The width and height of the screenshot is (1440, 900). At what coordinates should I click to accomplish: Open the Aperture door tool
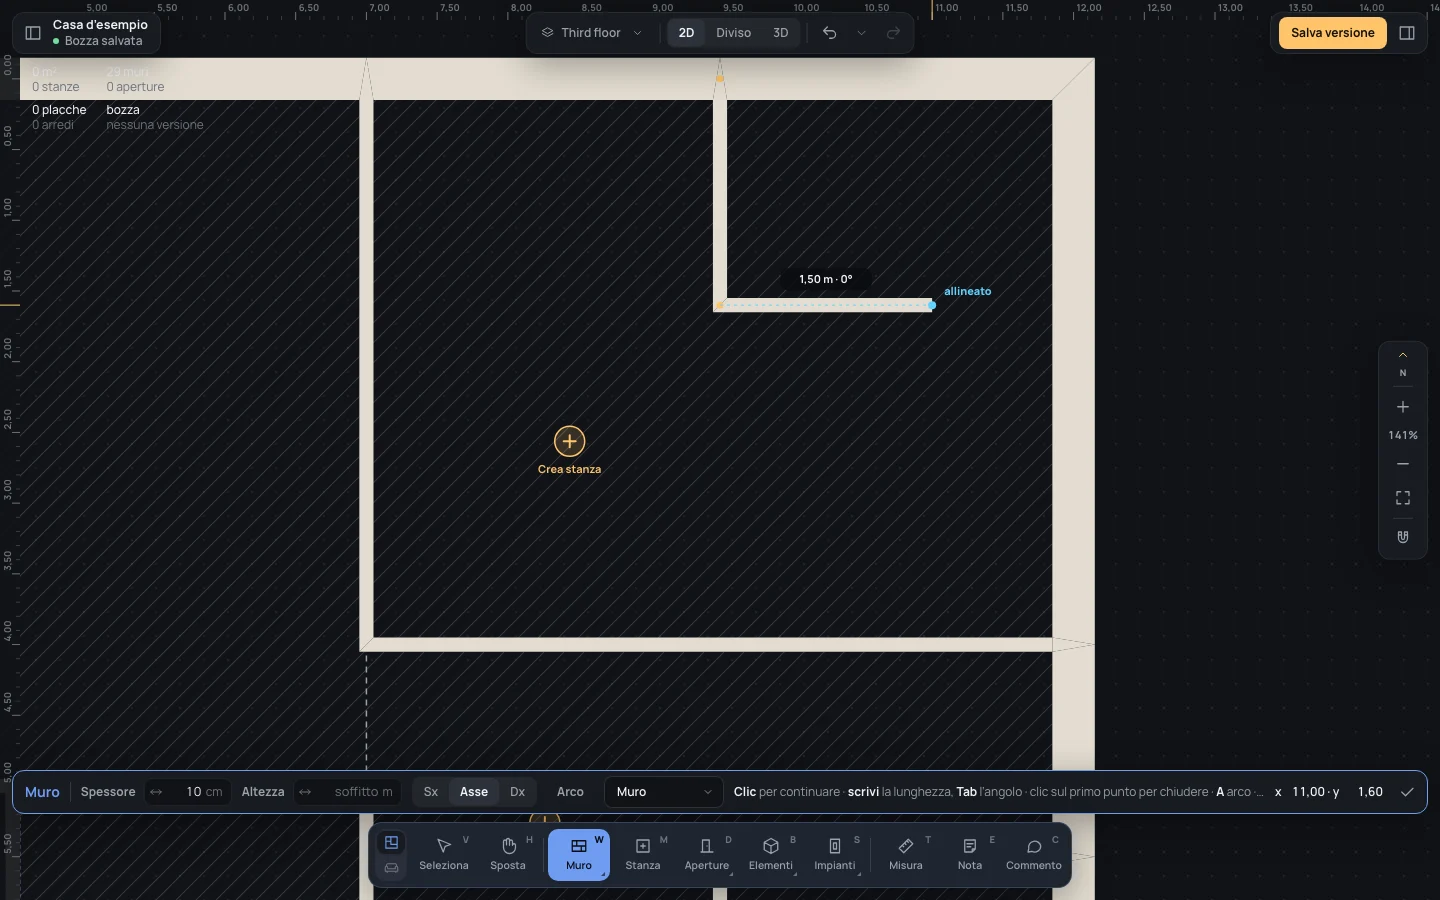707,855
